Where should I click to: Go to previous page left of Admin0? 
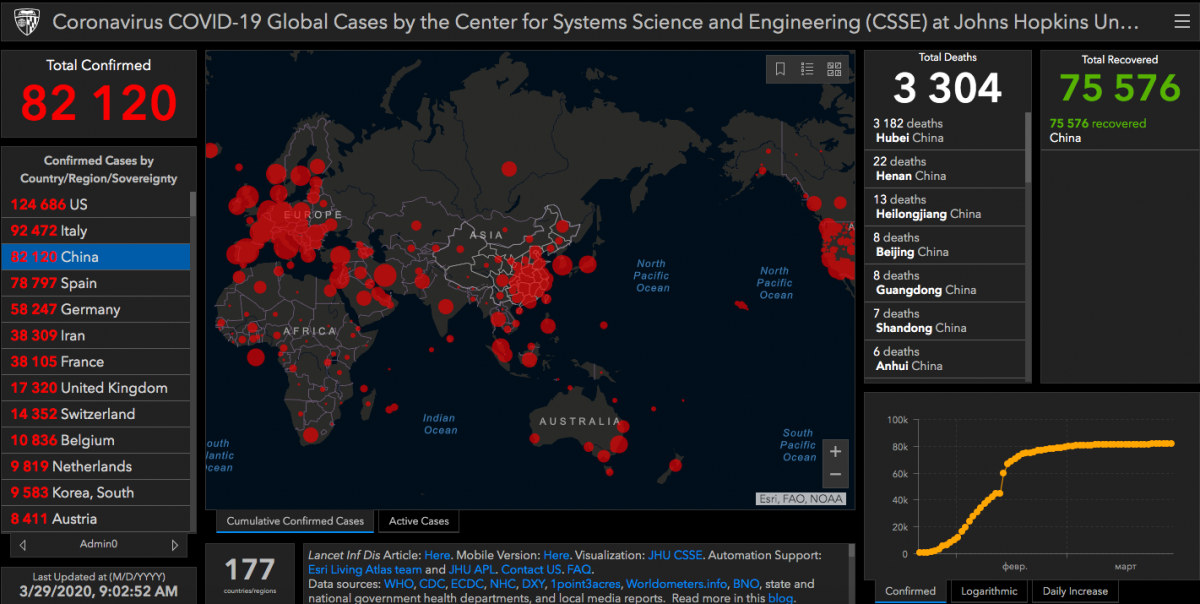[x=23, y=545]
